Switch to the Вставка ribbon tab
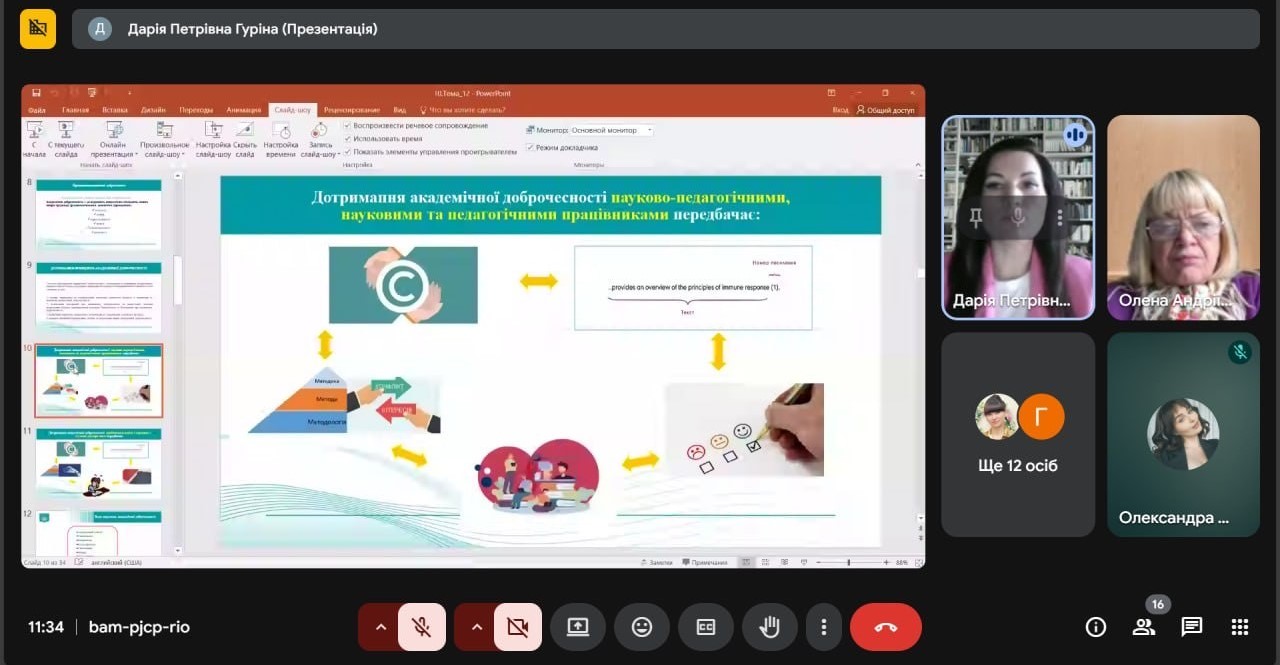1280x665 pixels. [x=115, y=110]
